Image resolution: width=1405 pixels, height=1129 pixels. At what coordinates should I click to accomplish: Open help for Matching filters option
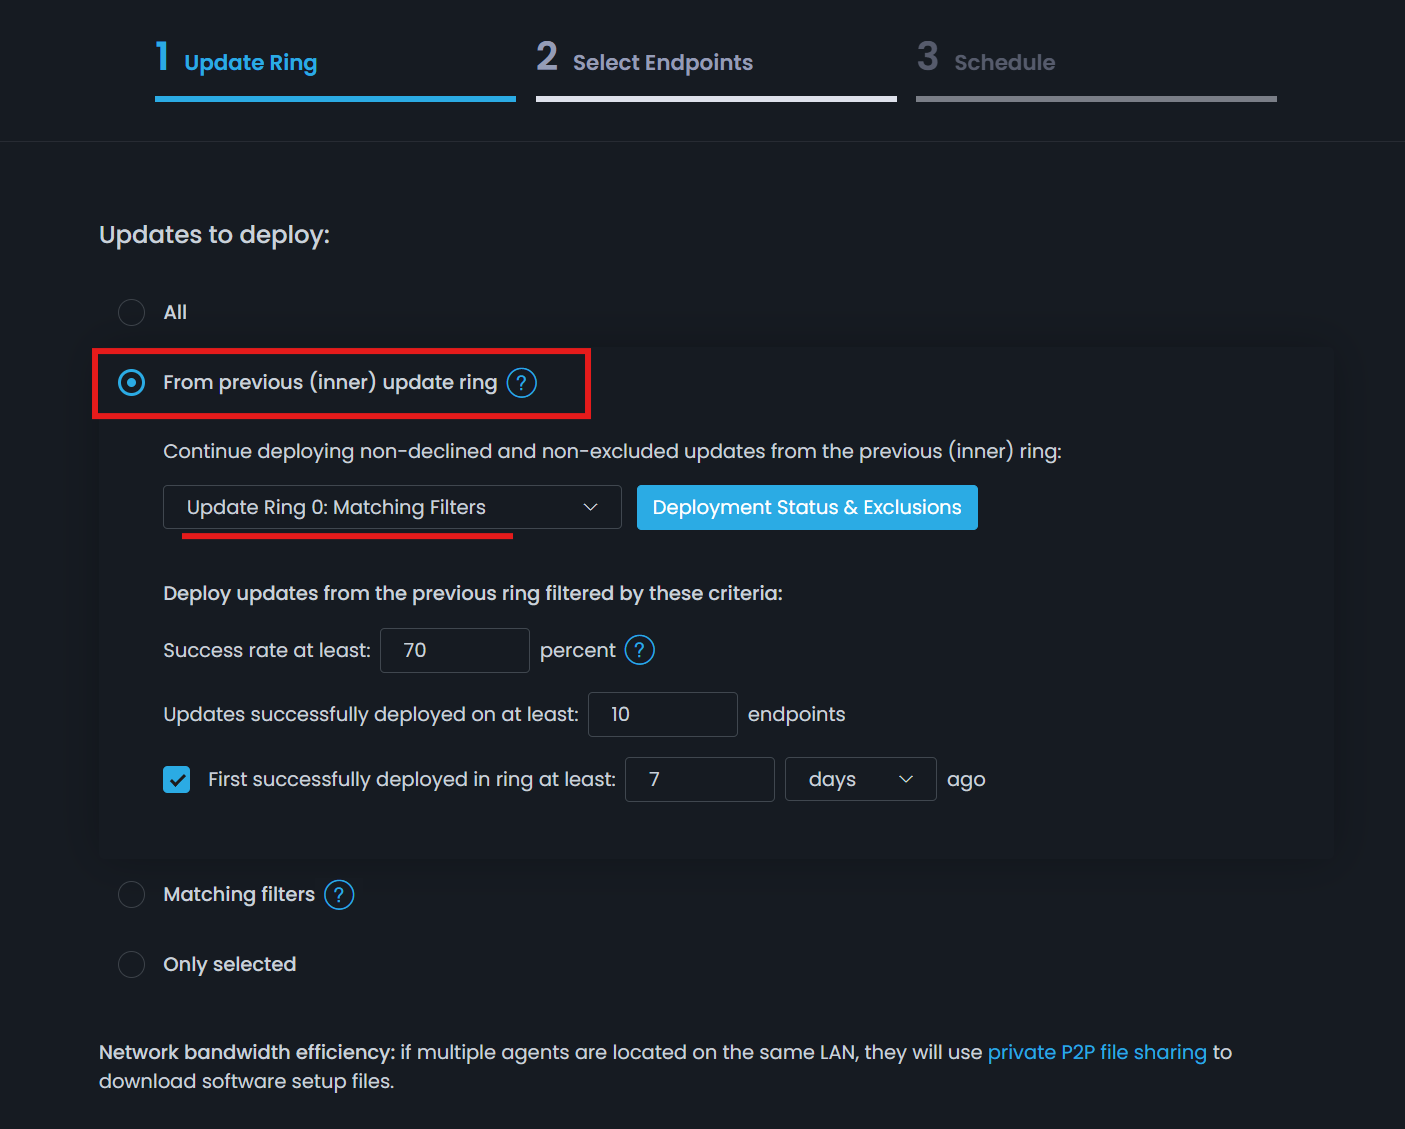pyautogui.click(x=339, y=894)
